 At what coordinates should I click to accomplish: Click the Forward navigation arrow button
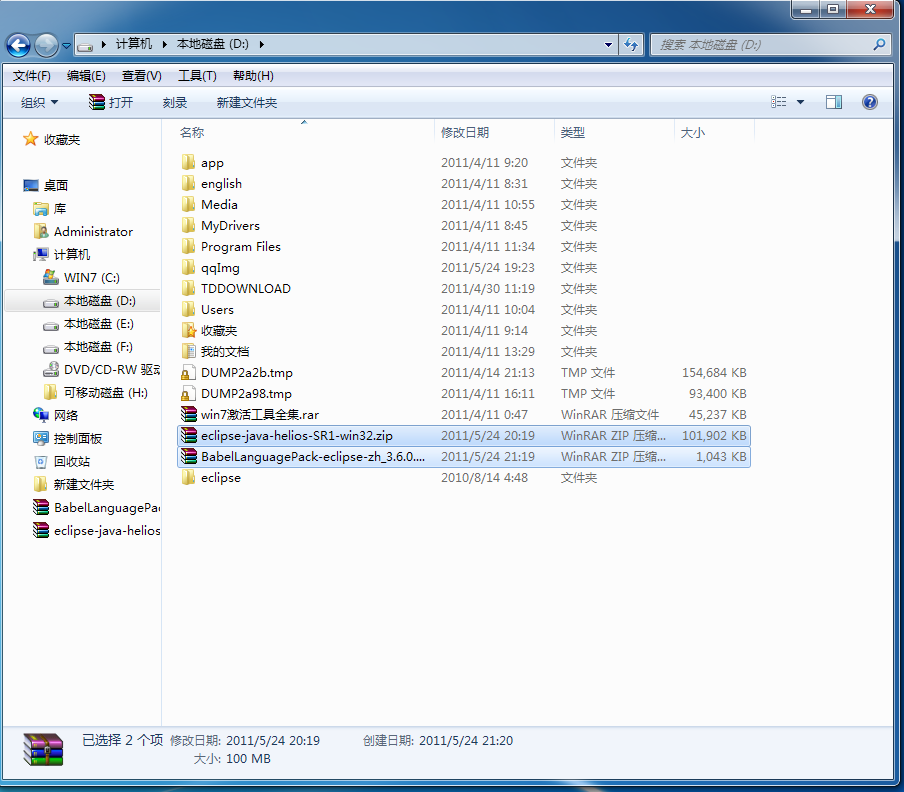(x=46, y=45)
